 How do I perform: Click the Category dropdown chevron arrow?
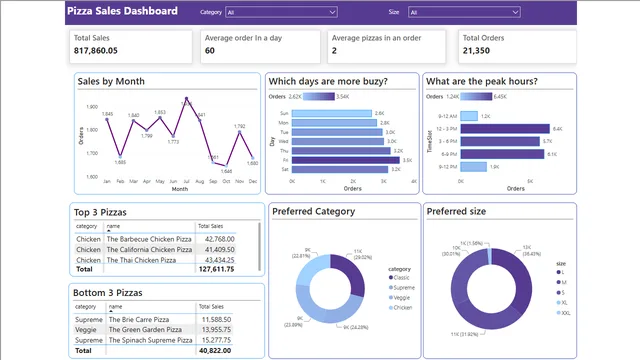click(332, 12)
